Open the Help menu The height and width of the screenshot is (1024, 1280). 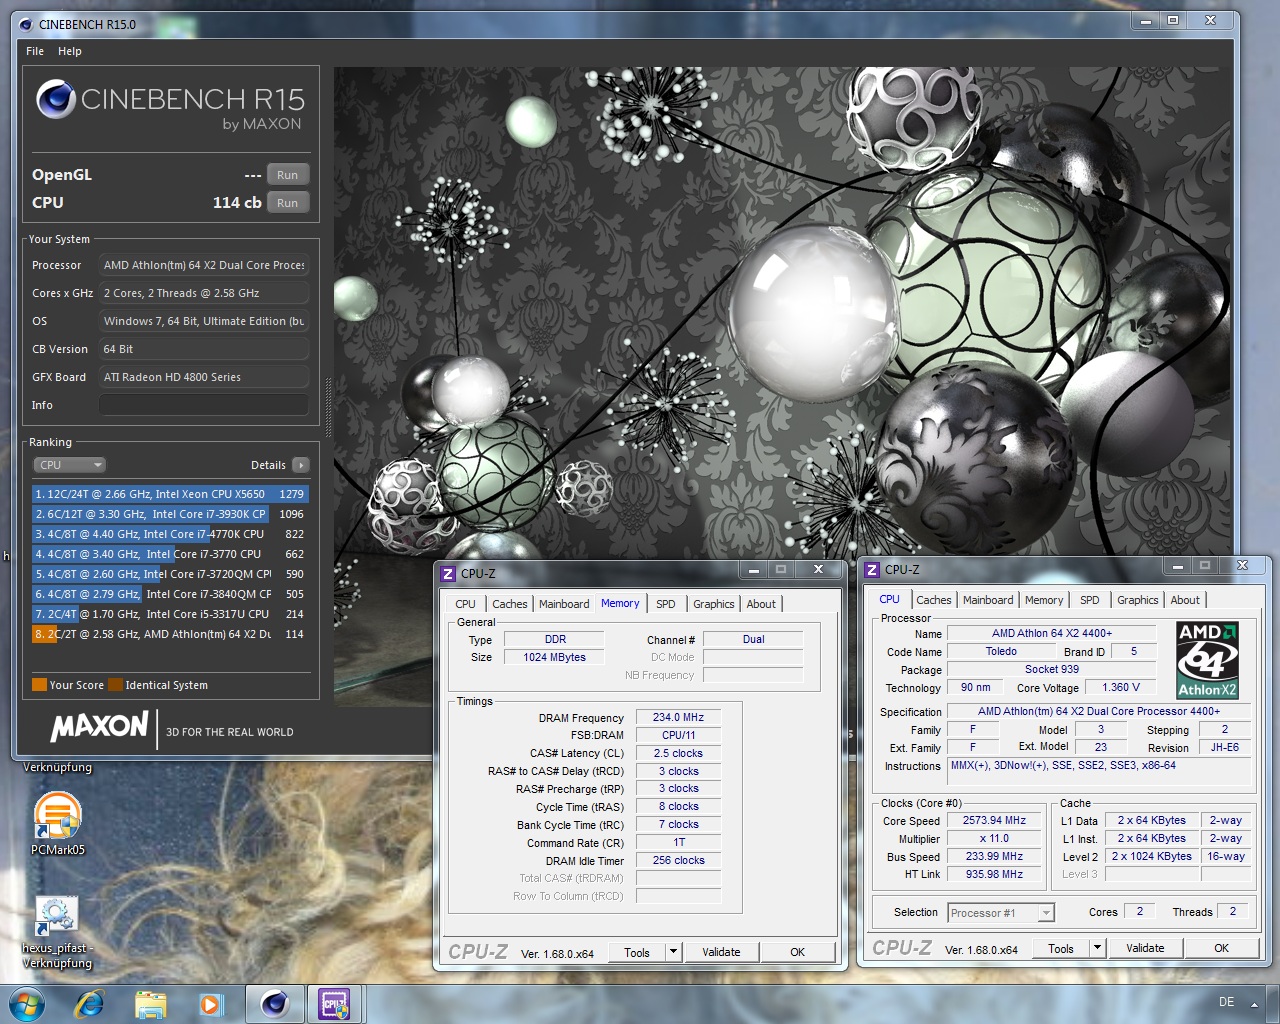70,51
